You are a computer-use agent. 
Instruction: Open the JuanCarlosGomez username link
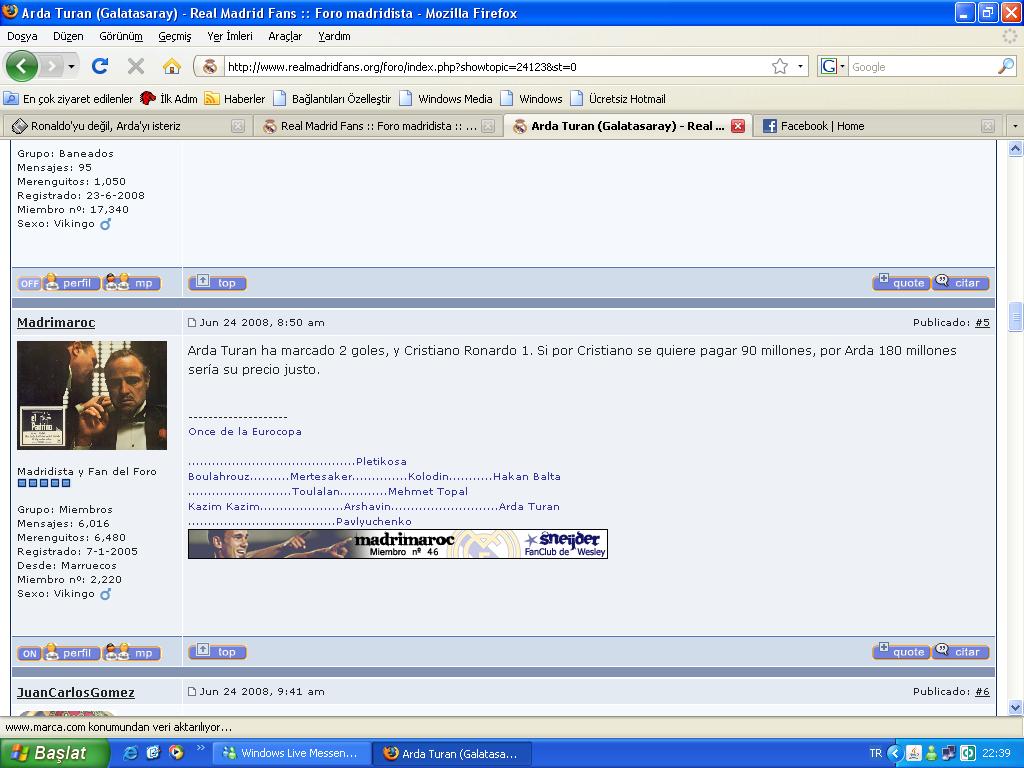point(76,692)
